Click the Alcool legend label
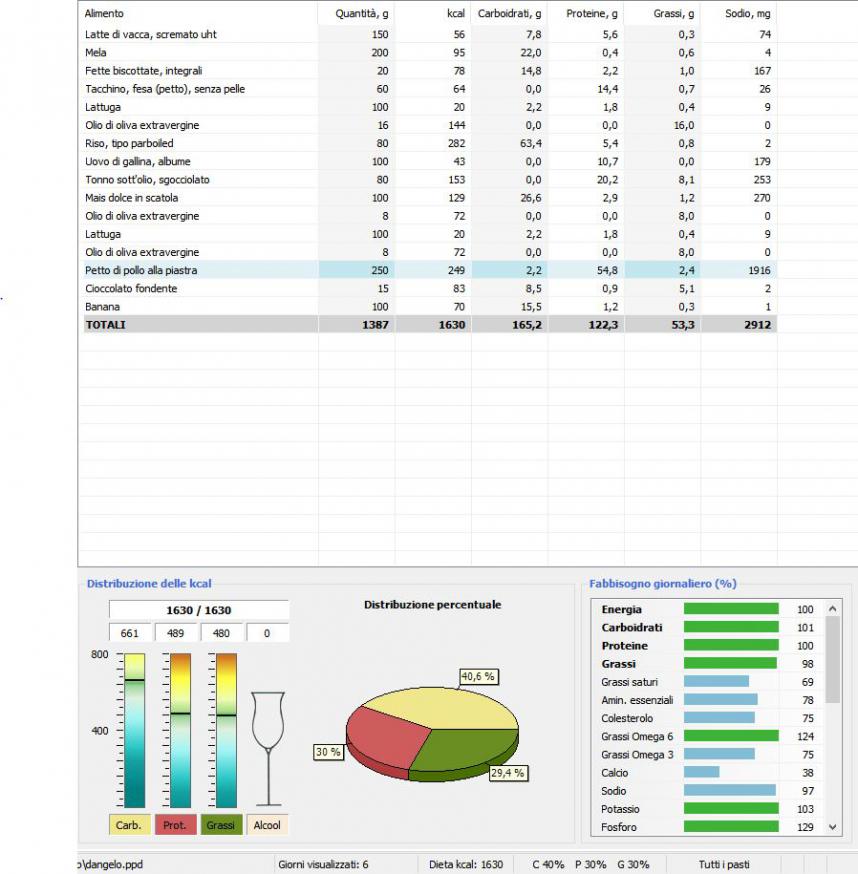The image size is (858, 874). [x=267, y=826]
